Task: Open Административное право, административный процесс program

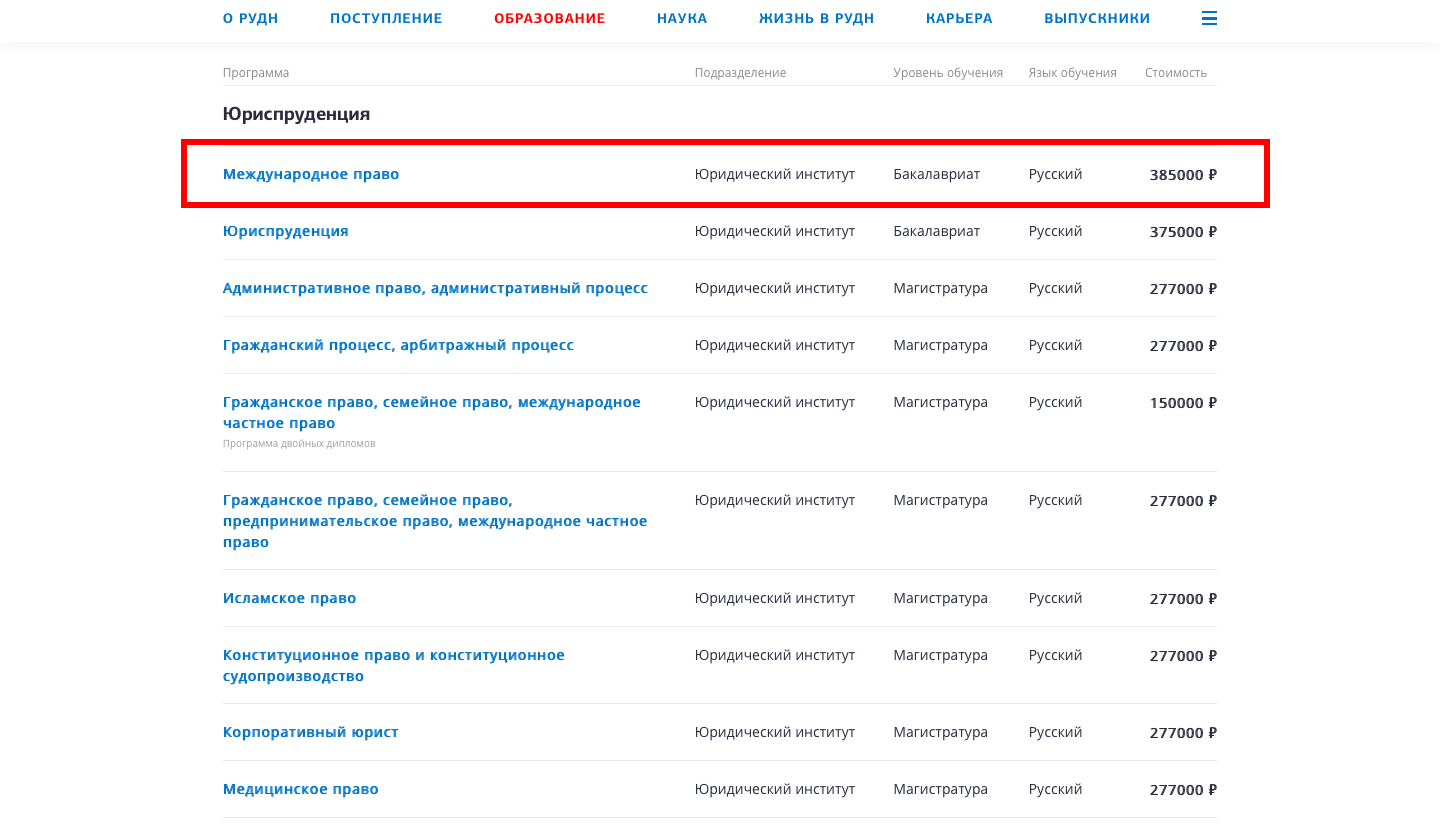Action: pos(435,288)
